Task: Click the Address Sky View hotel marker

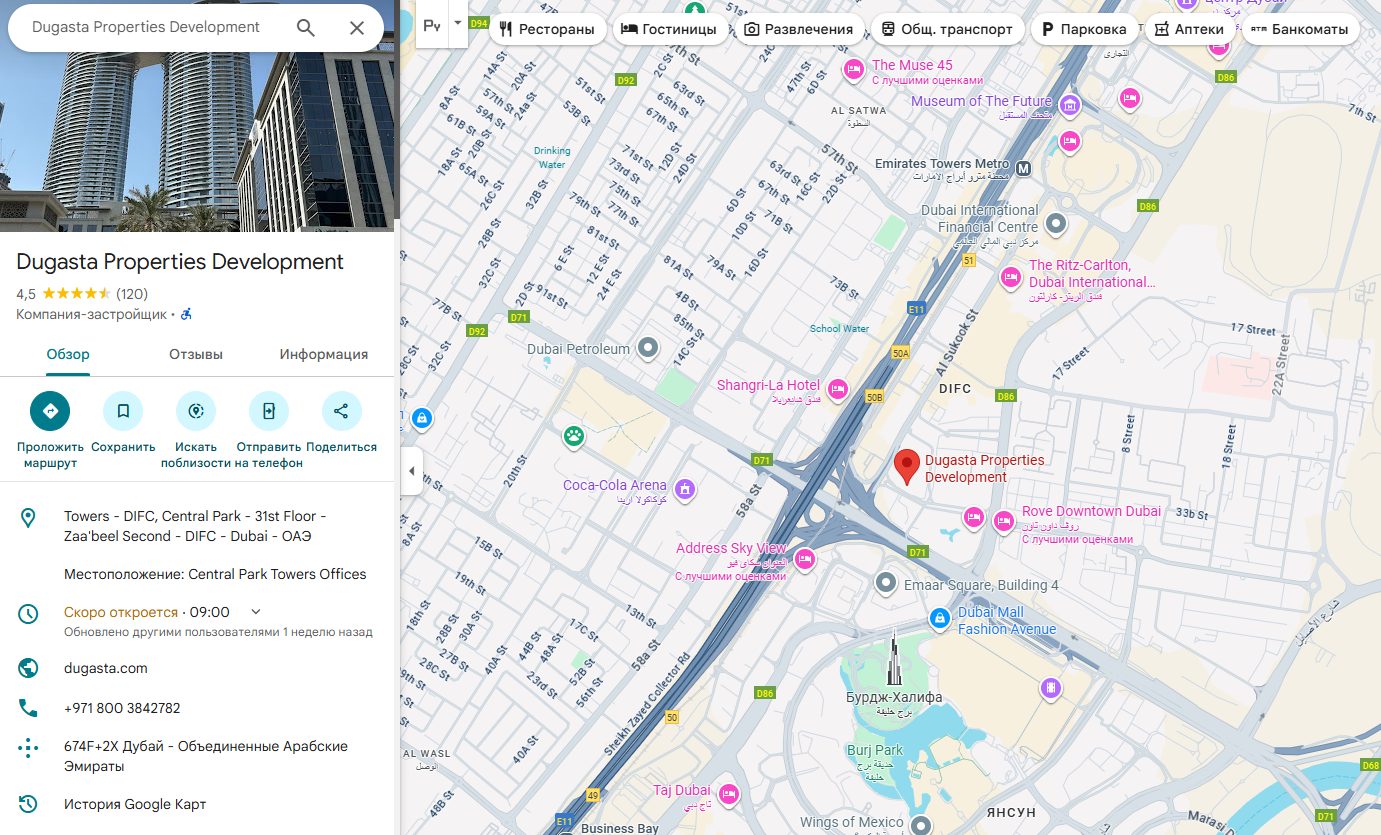Action: coord(804,559)
